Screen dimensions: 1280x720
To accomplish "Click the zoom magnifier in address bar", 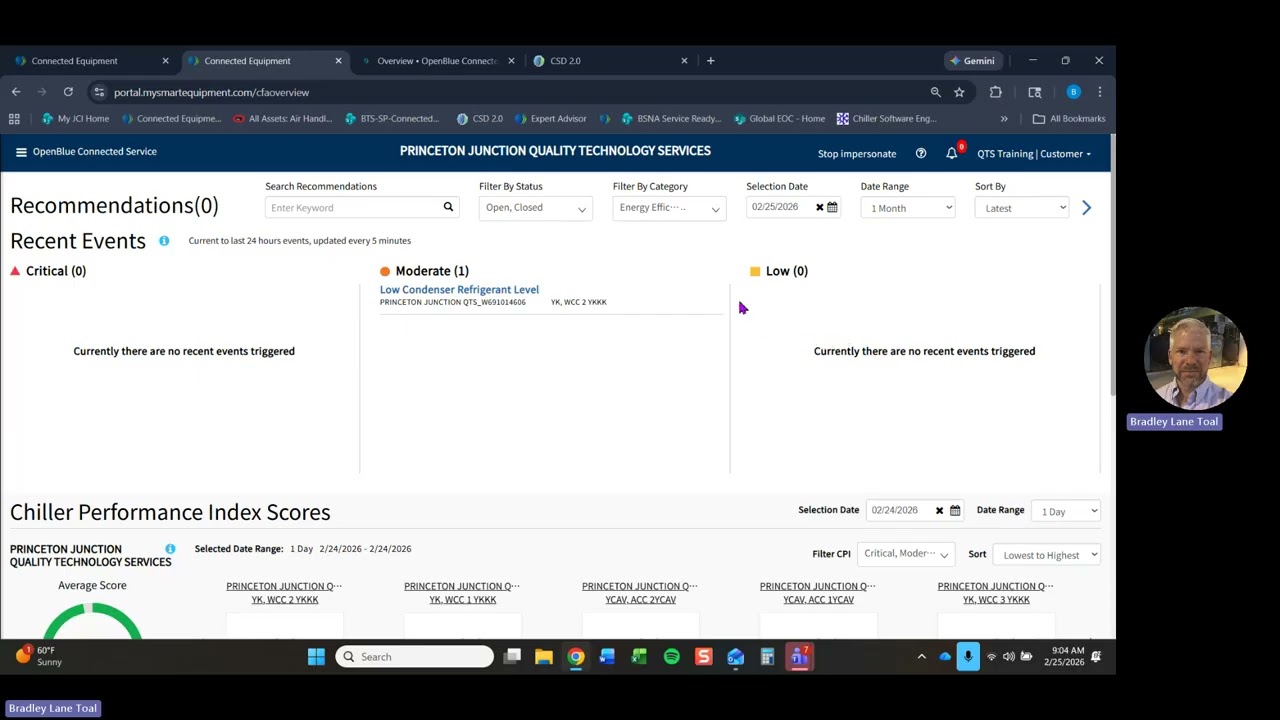I will click(x=936, y=92).
